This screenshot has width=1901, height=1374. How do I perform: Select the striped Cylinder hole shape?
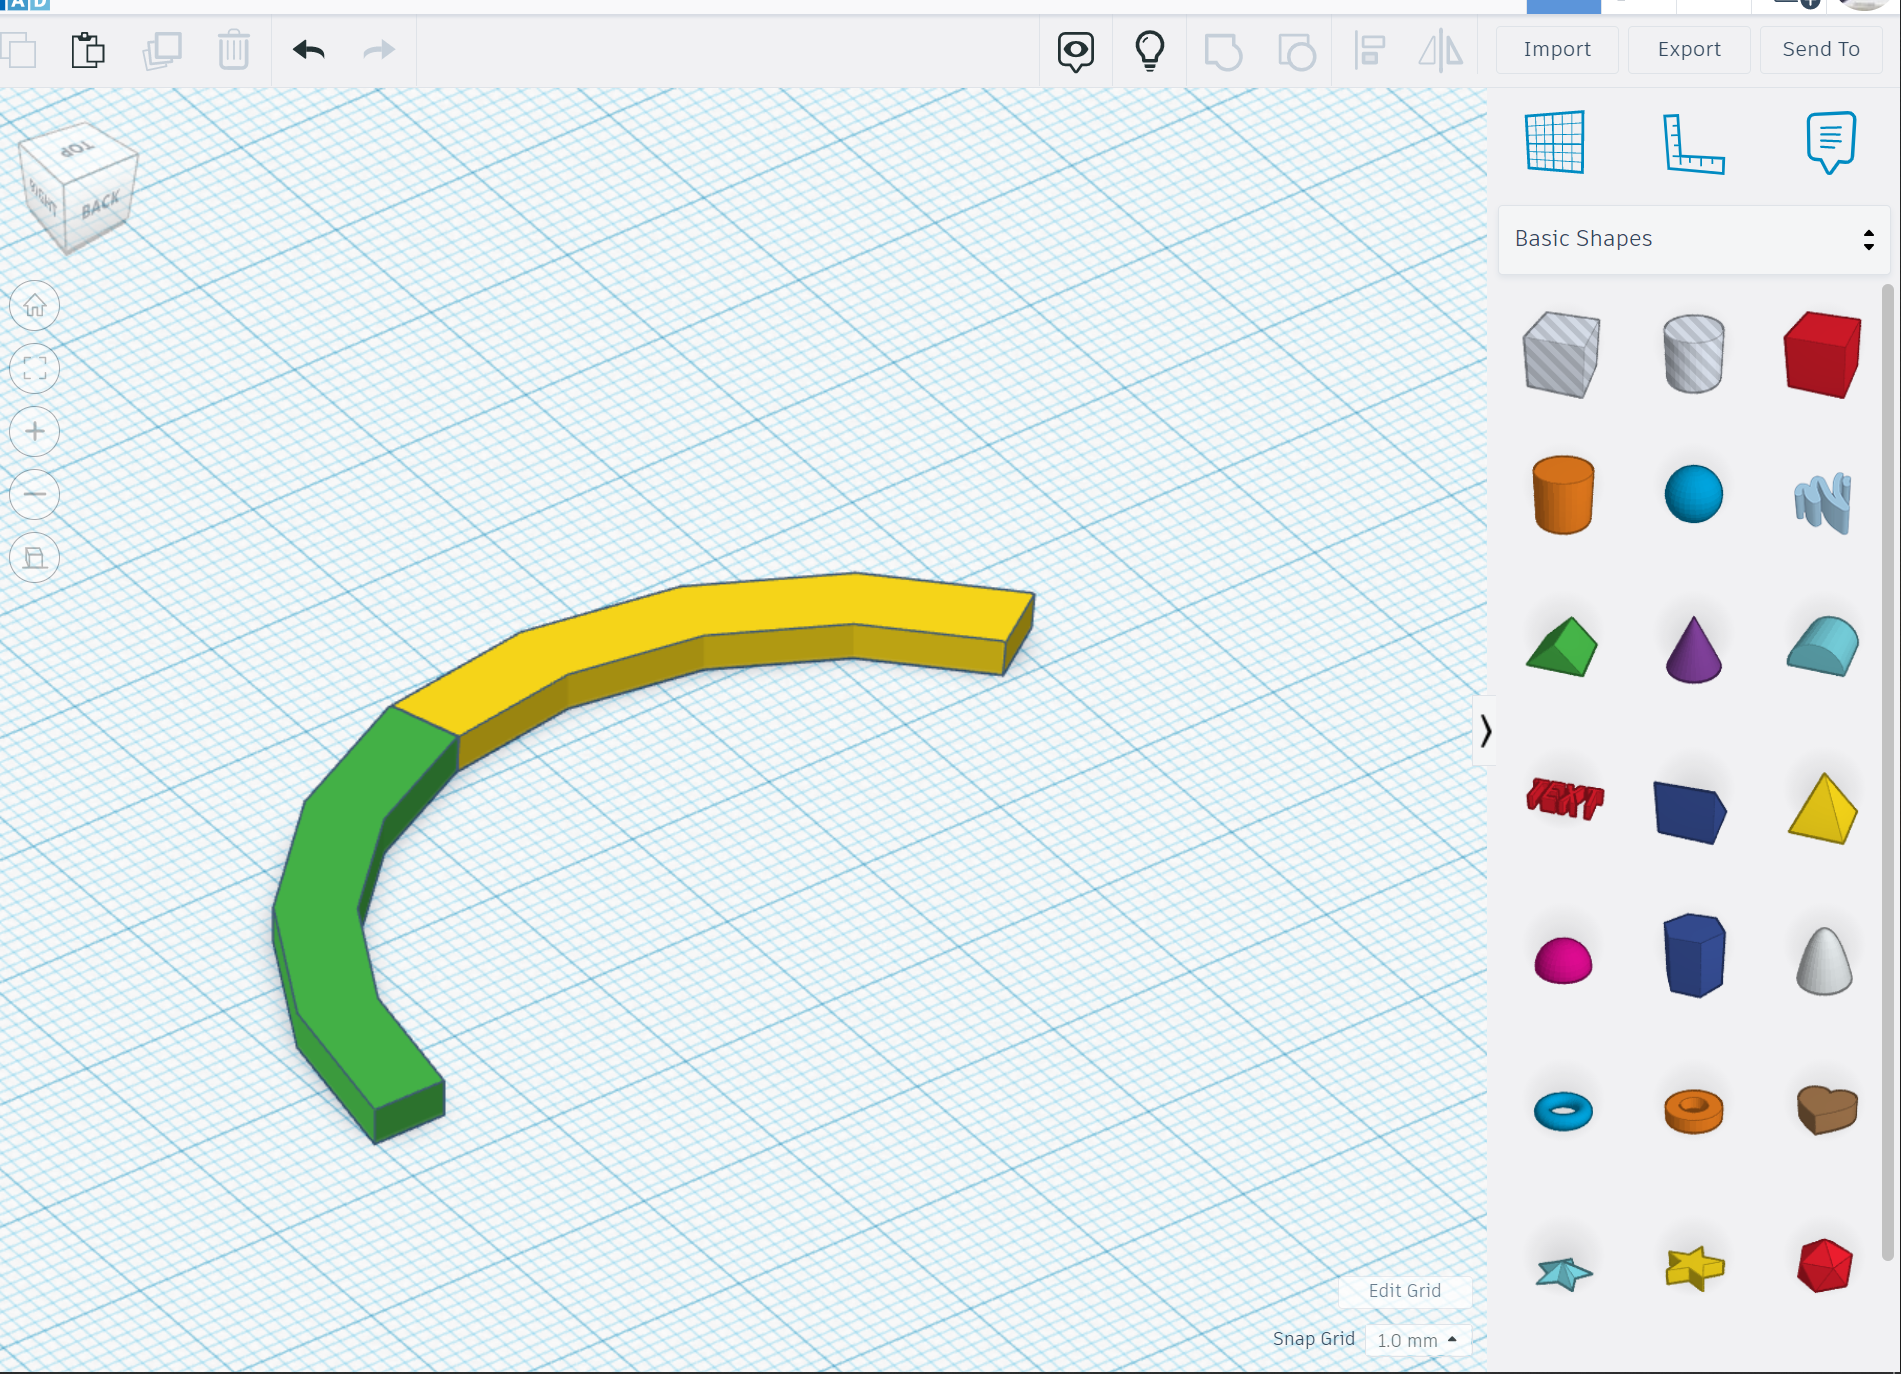[1694, 354]
